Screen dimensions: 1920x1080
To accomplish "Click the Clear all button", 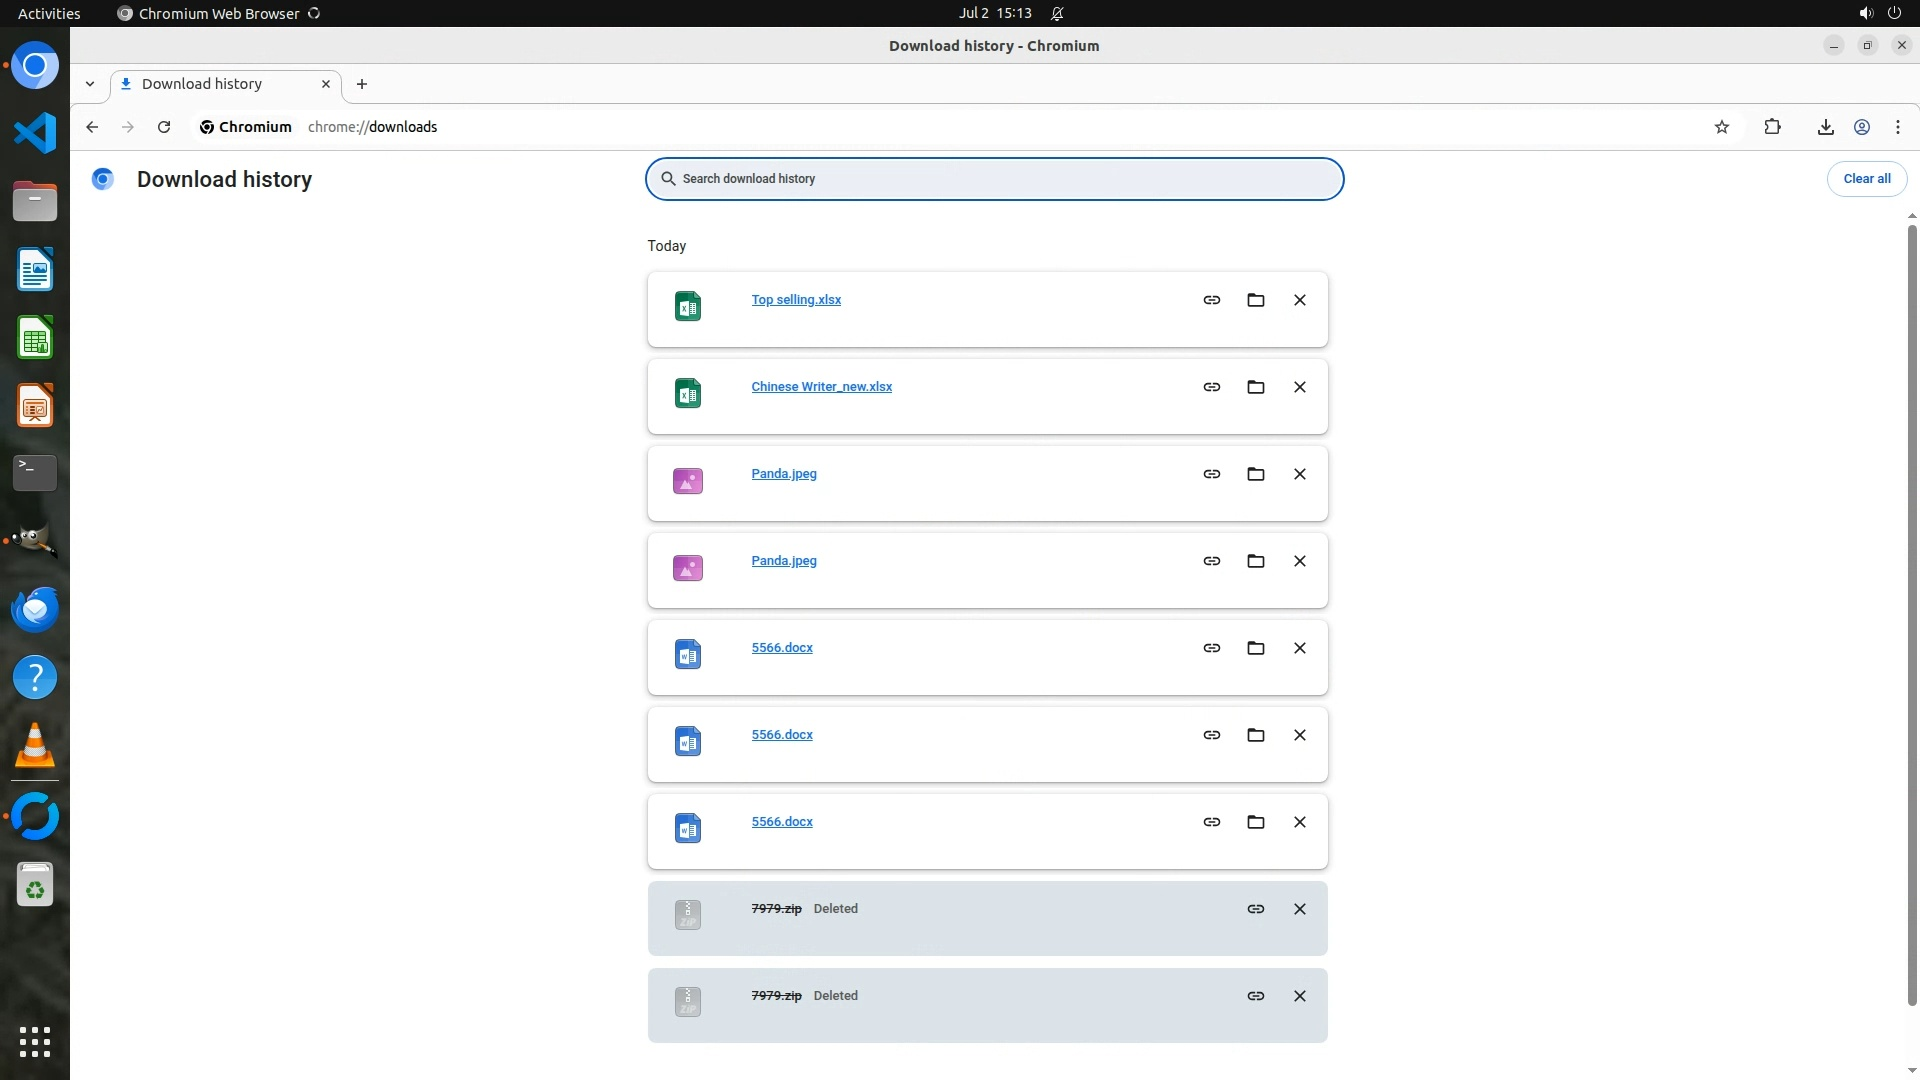I will (1866, 179).
